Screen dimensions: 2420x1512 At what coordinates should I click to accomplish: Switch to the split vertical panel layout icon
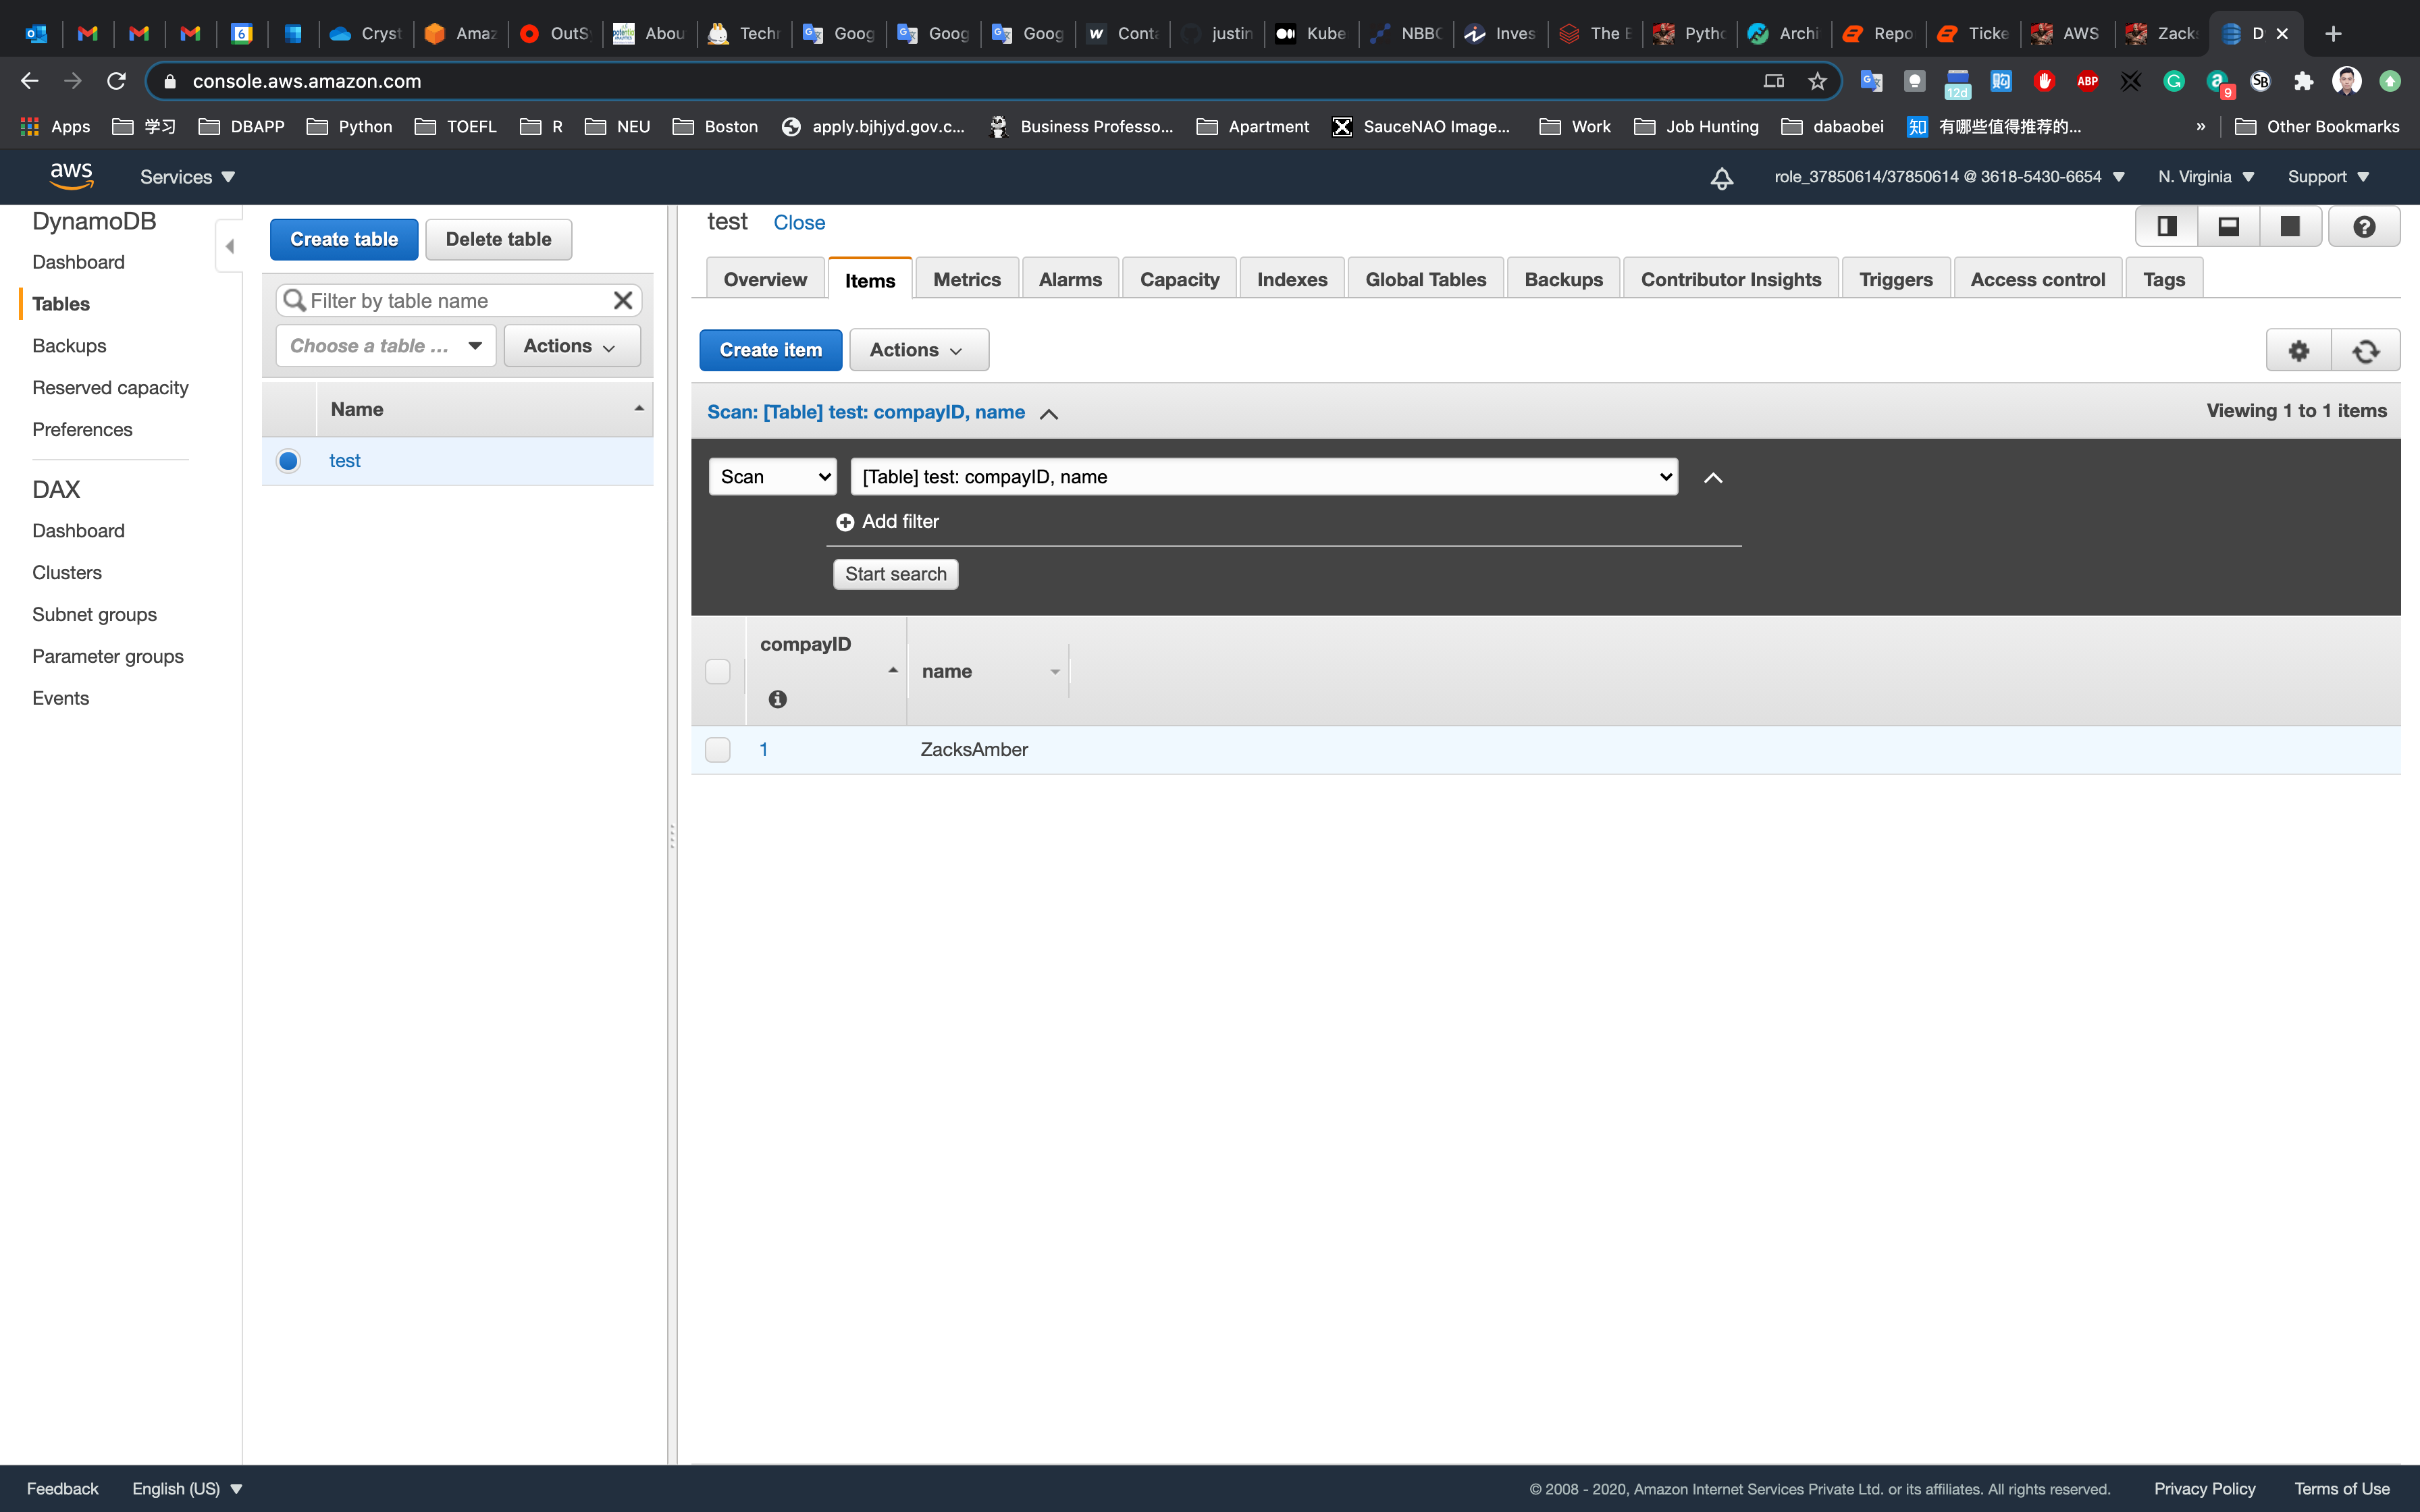pos(2166,227)
